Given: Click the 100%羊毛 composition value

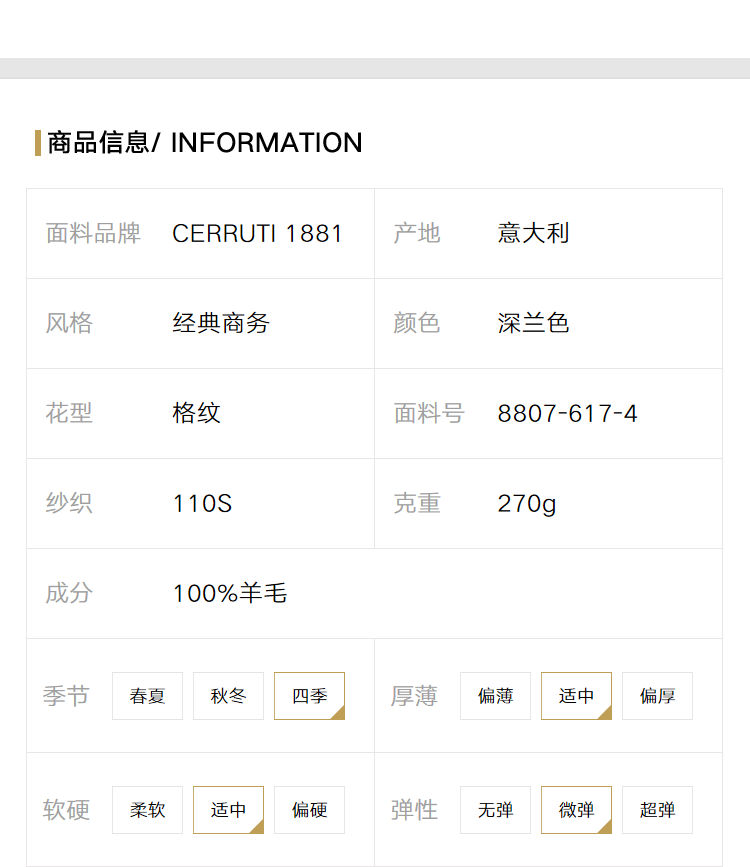Looking at the screenshot, I should point(230,593).
